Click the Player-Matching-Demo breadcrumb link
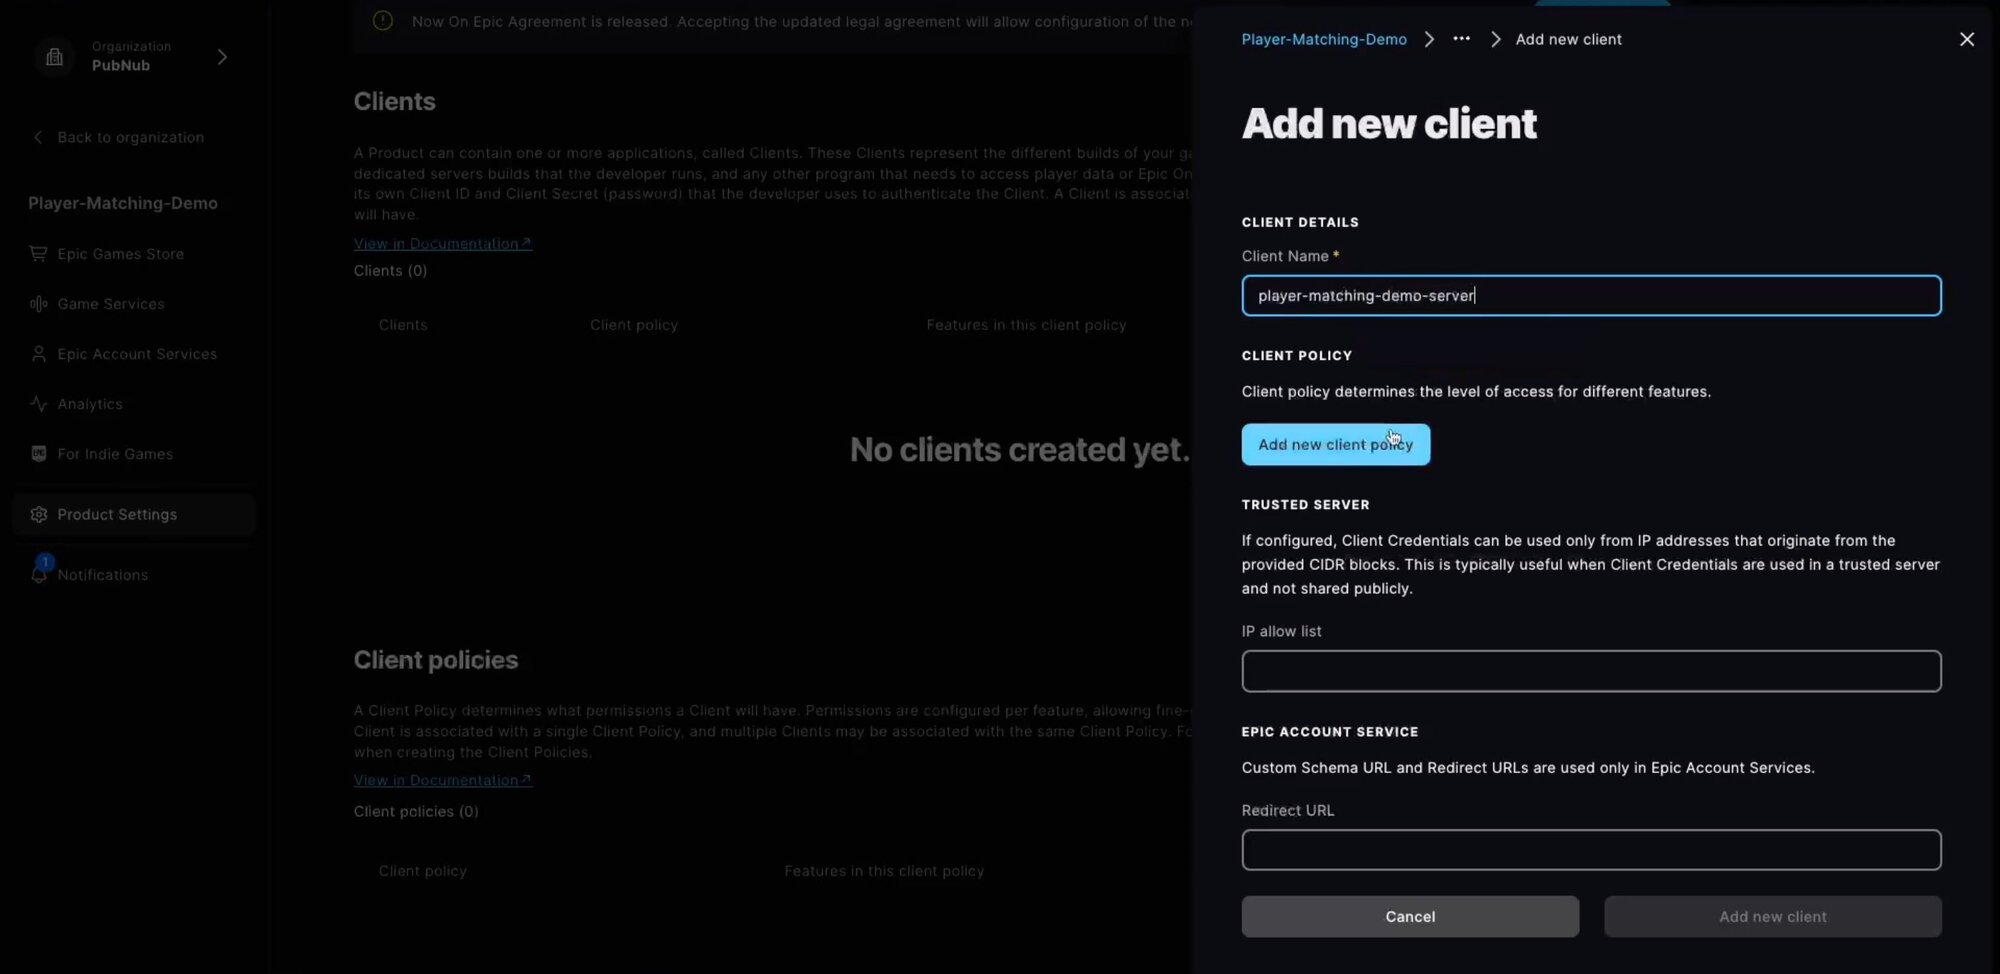This screenshot has height=974, width=2000. point(1323,39)
